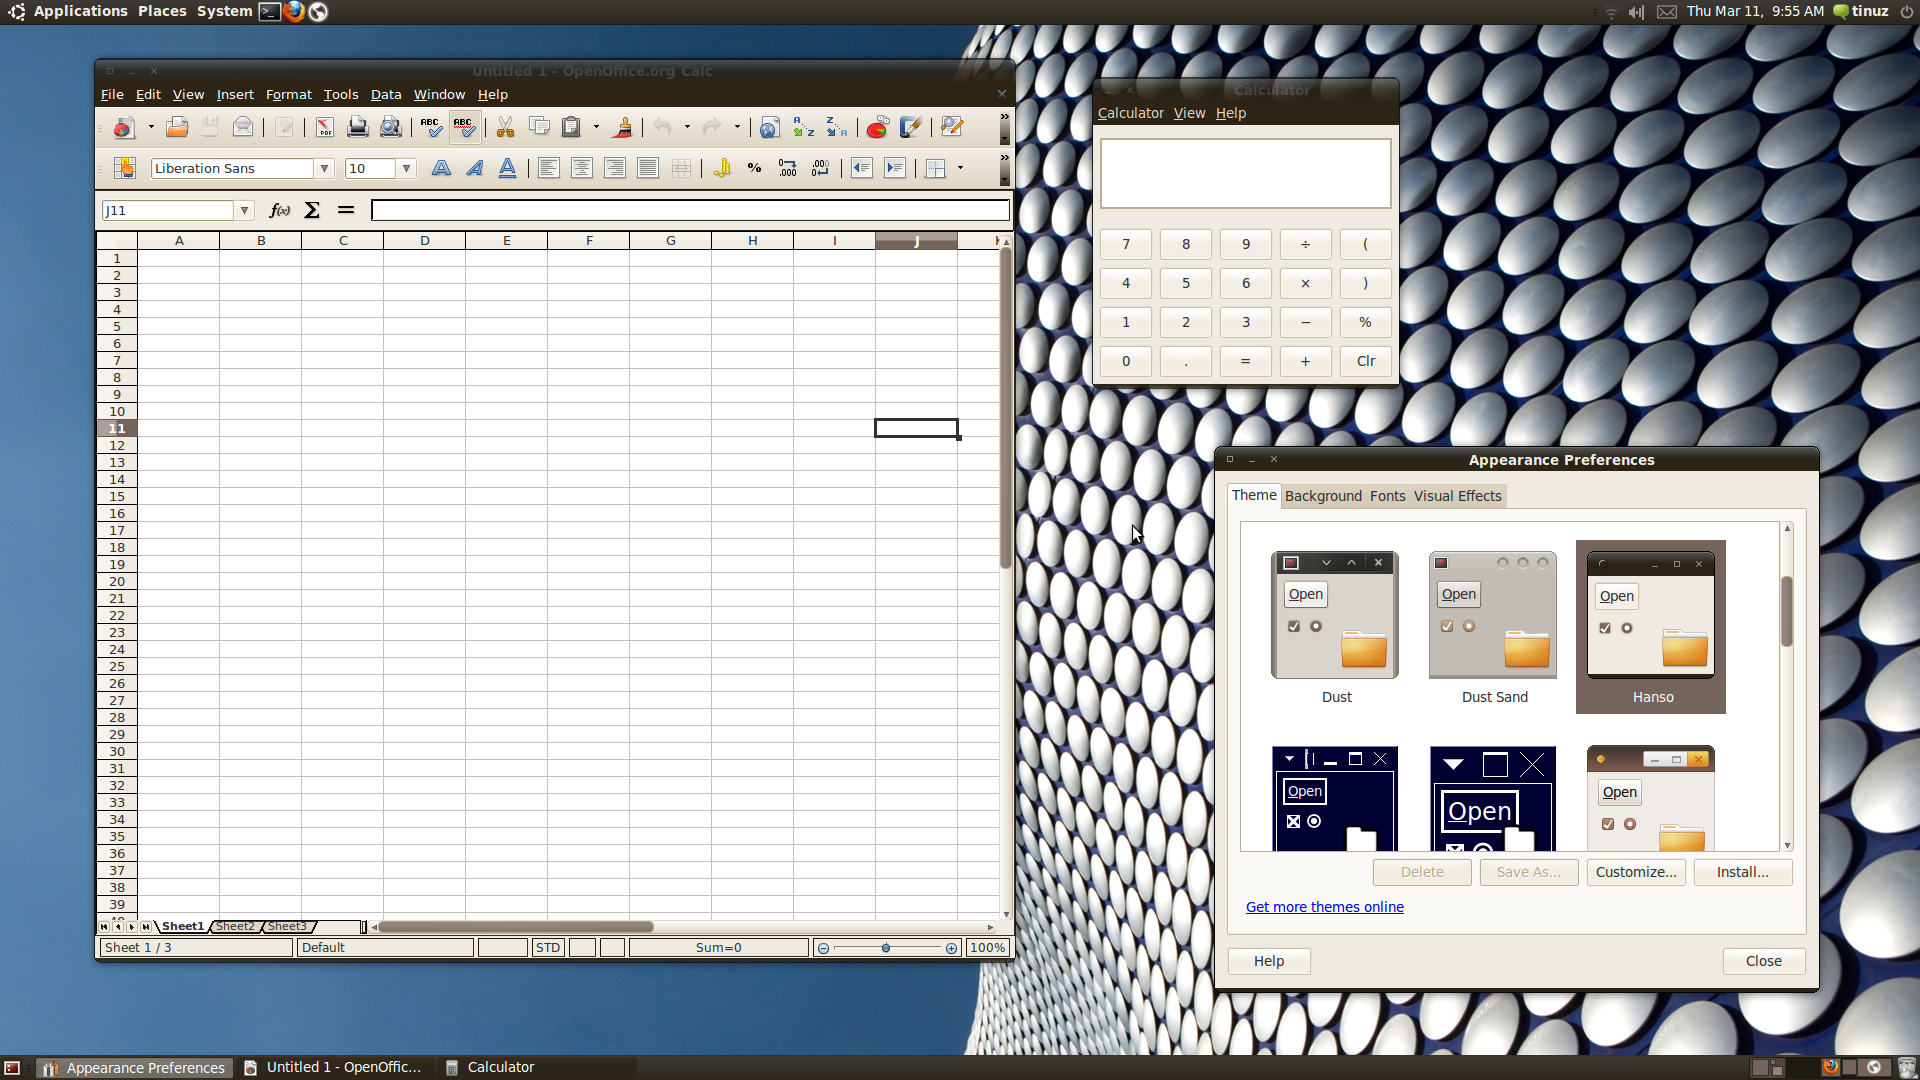The image size is (1920, 1080).
Task: Open the Function Wizard f(x) icon
Action: click(x=280, y=210)
